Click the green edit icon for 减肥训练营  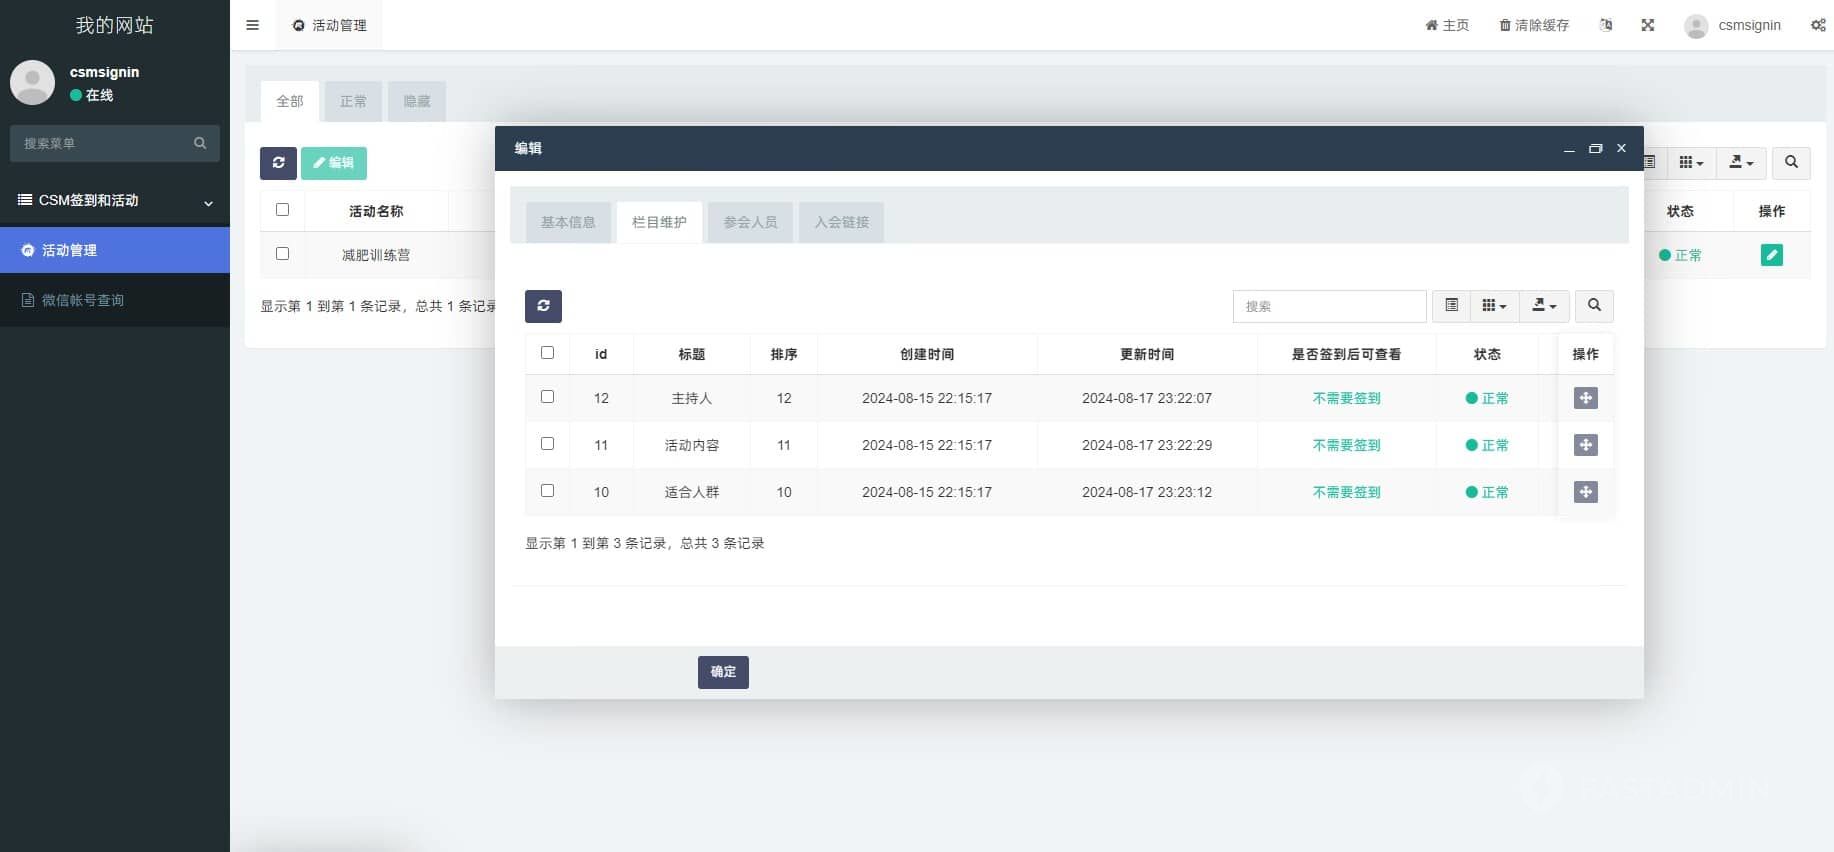point(1771,255)
